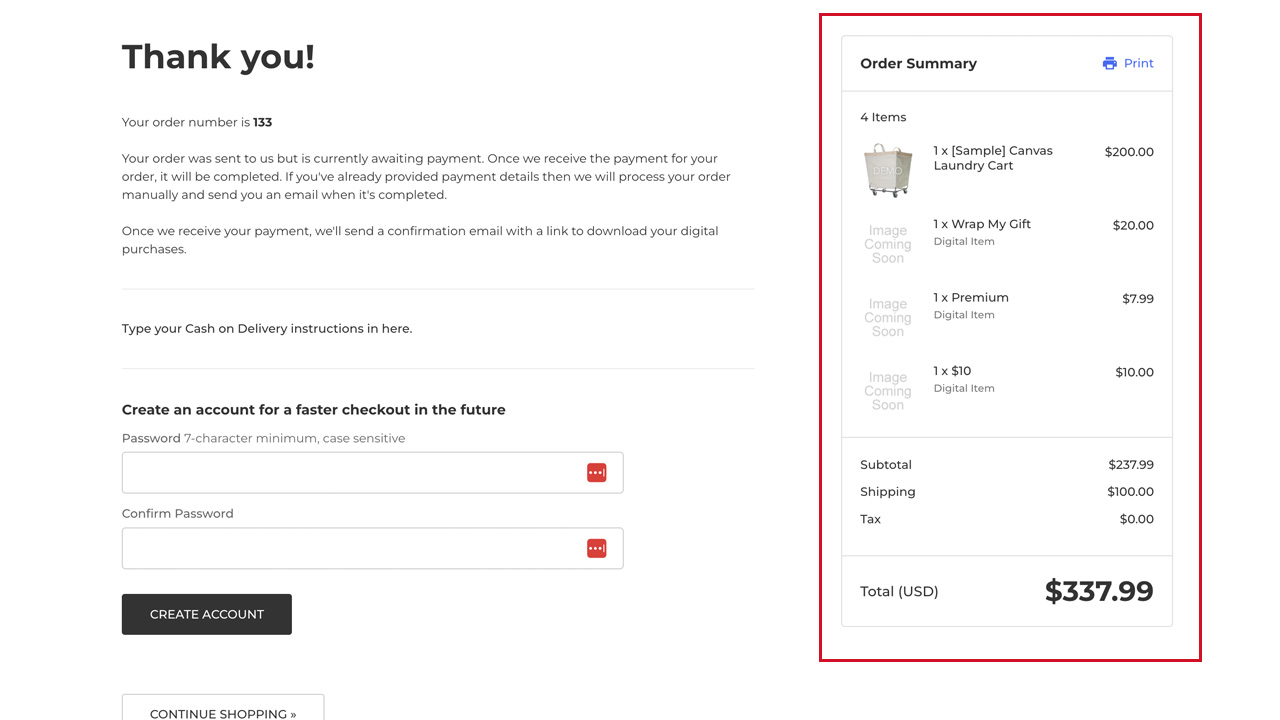This screenshot has height=720, width=1280.
Task: Click the Wrap My Gift placeholder image
Action: [888, 244]
